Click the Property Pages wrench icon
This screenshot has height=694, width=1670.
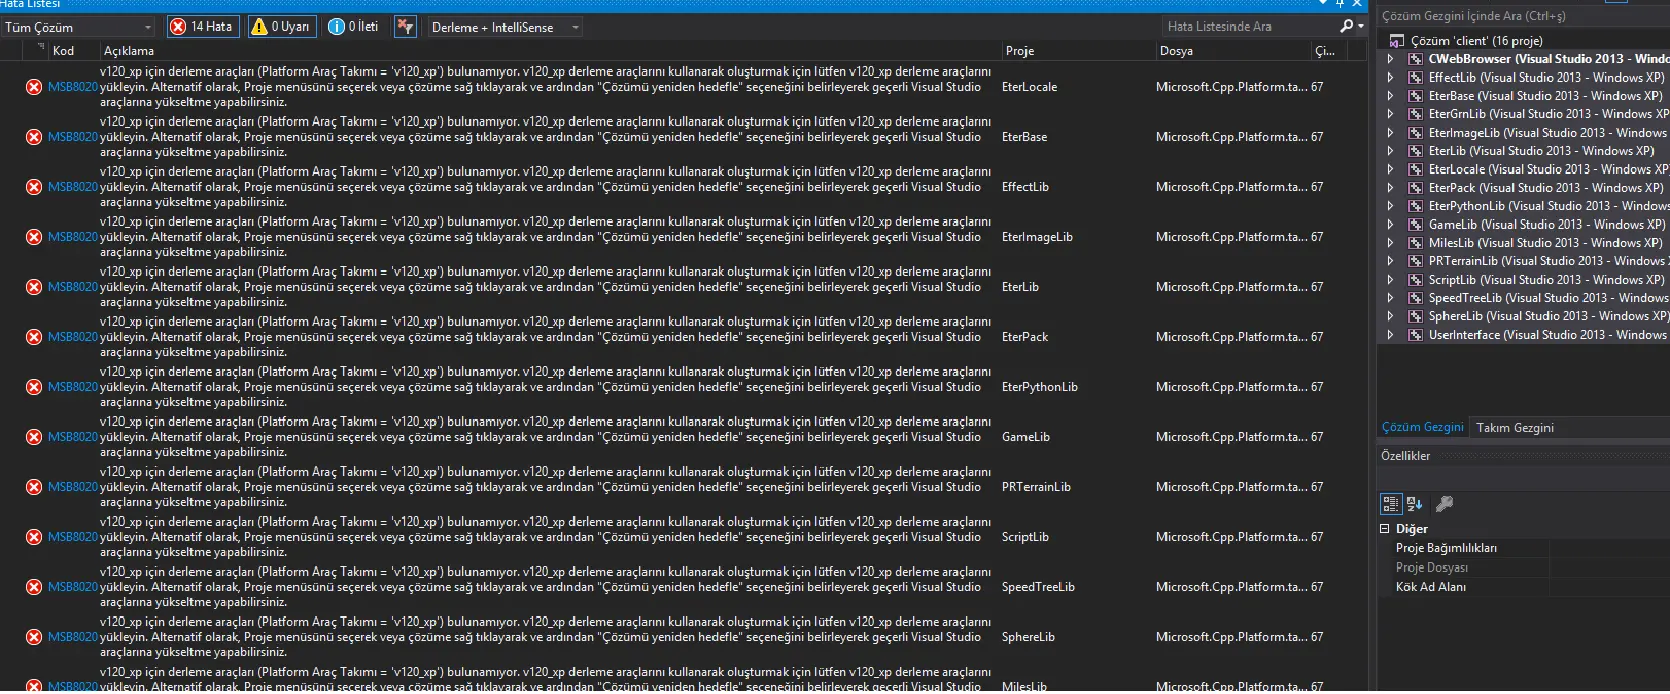click(x=1444, y=504)
